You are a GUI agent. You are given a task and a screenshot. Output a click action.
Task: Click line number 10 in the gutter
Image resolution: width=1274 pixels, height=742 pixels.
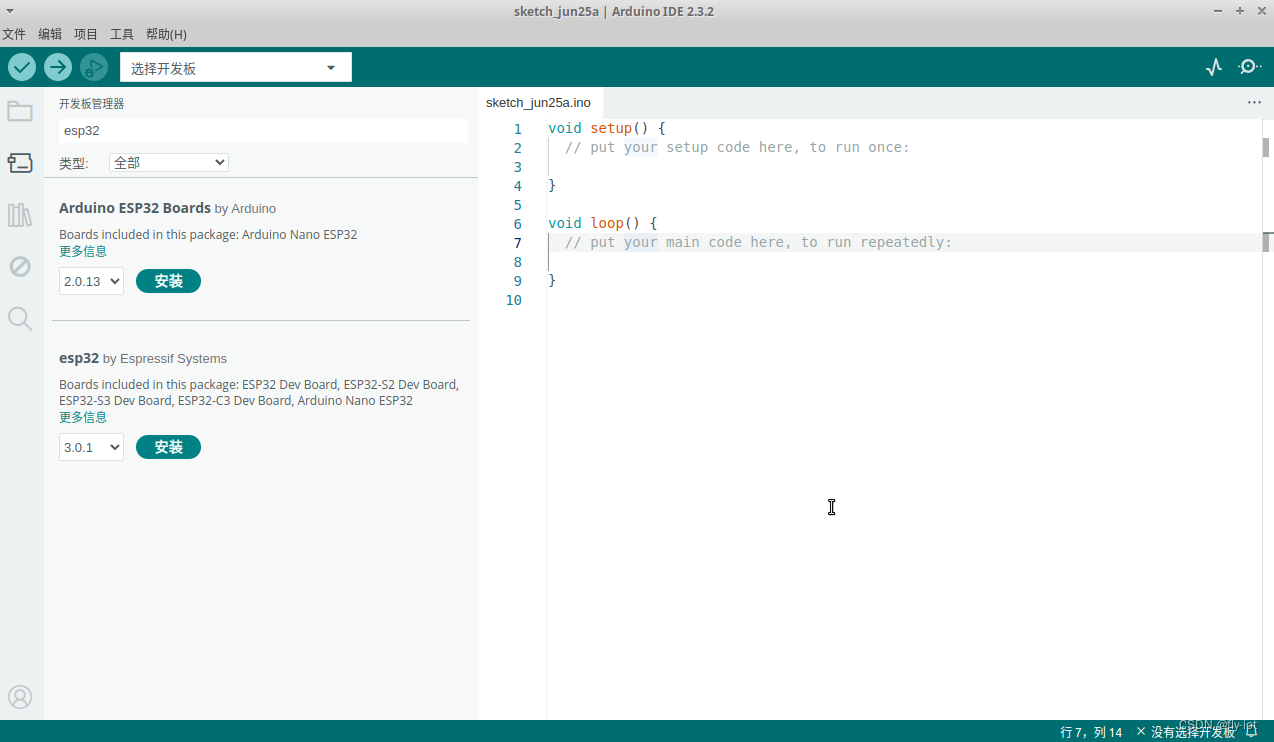[x=514, y=300]
